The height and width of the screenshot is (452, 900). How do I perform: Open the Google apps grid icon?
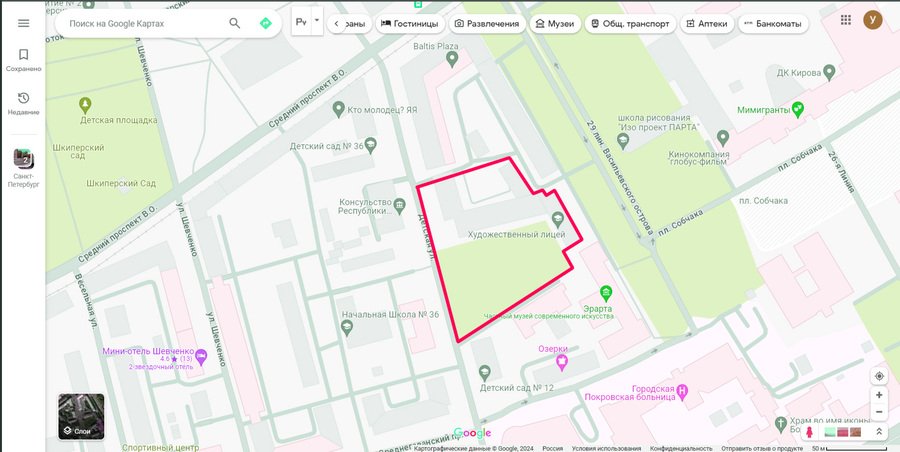(845, 20)
